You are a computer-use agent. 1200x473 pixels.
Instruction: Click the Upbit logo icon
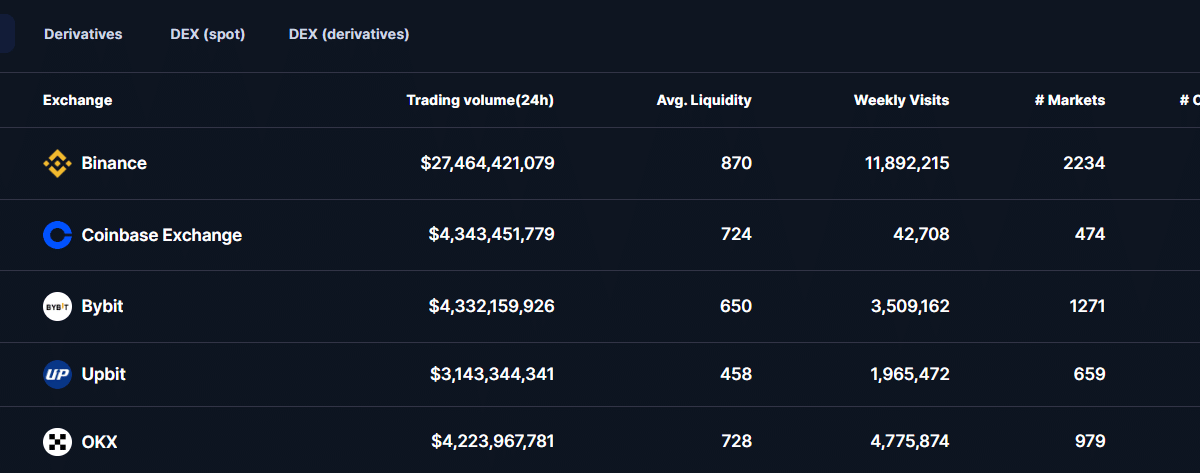pos(57,375)
